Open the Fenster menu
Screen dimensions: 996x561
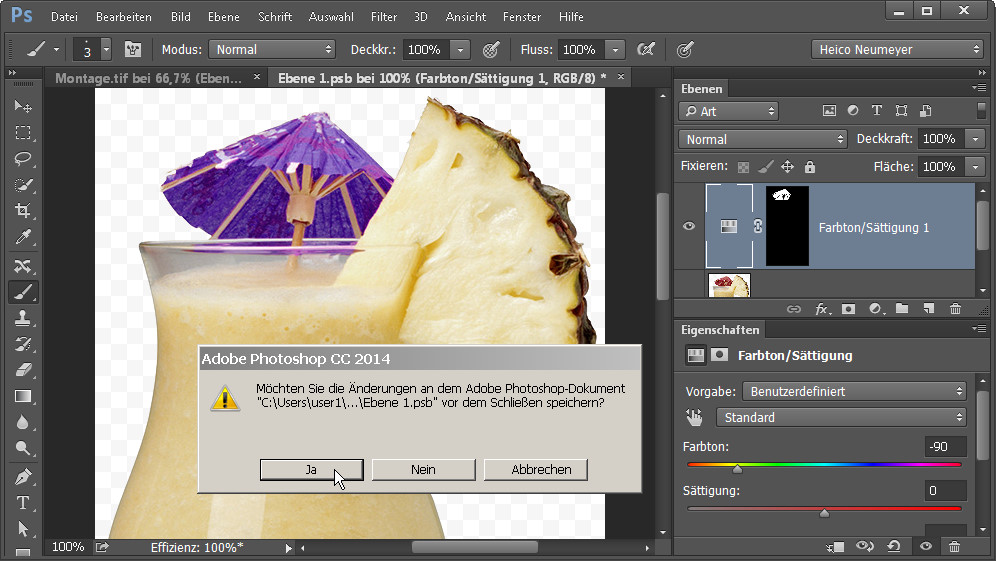(x=522, y=17)
